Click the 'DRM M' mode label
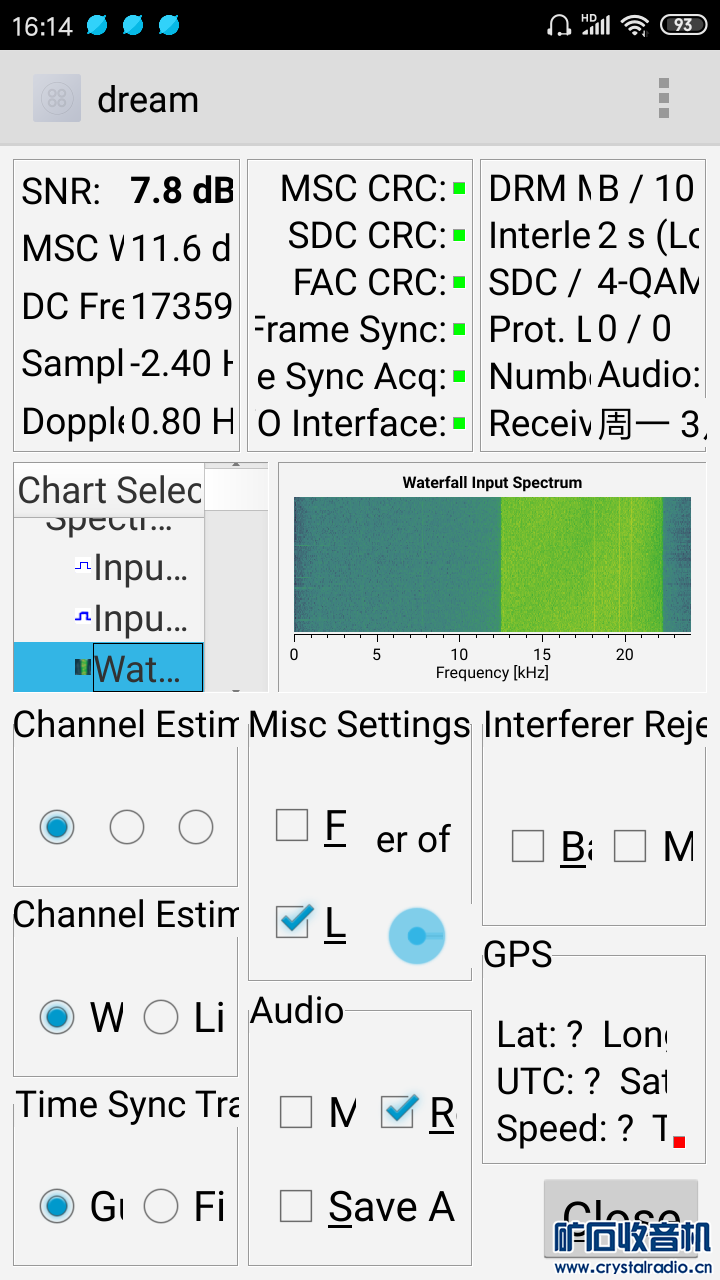 (540, 188)
